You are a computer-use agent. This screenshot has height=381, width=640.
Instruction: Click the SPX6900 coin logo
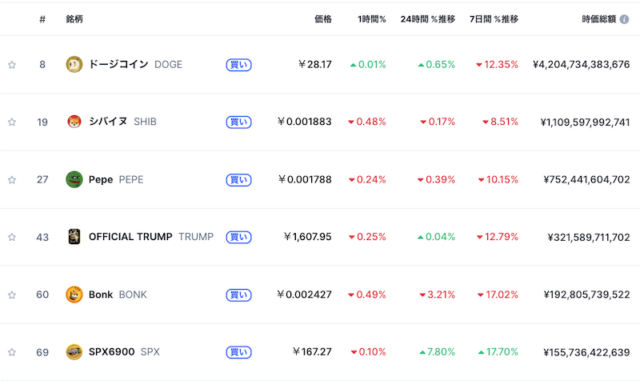point(74,352)
